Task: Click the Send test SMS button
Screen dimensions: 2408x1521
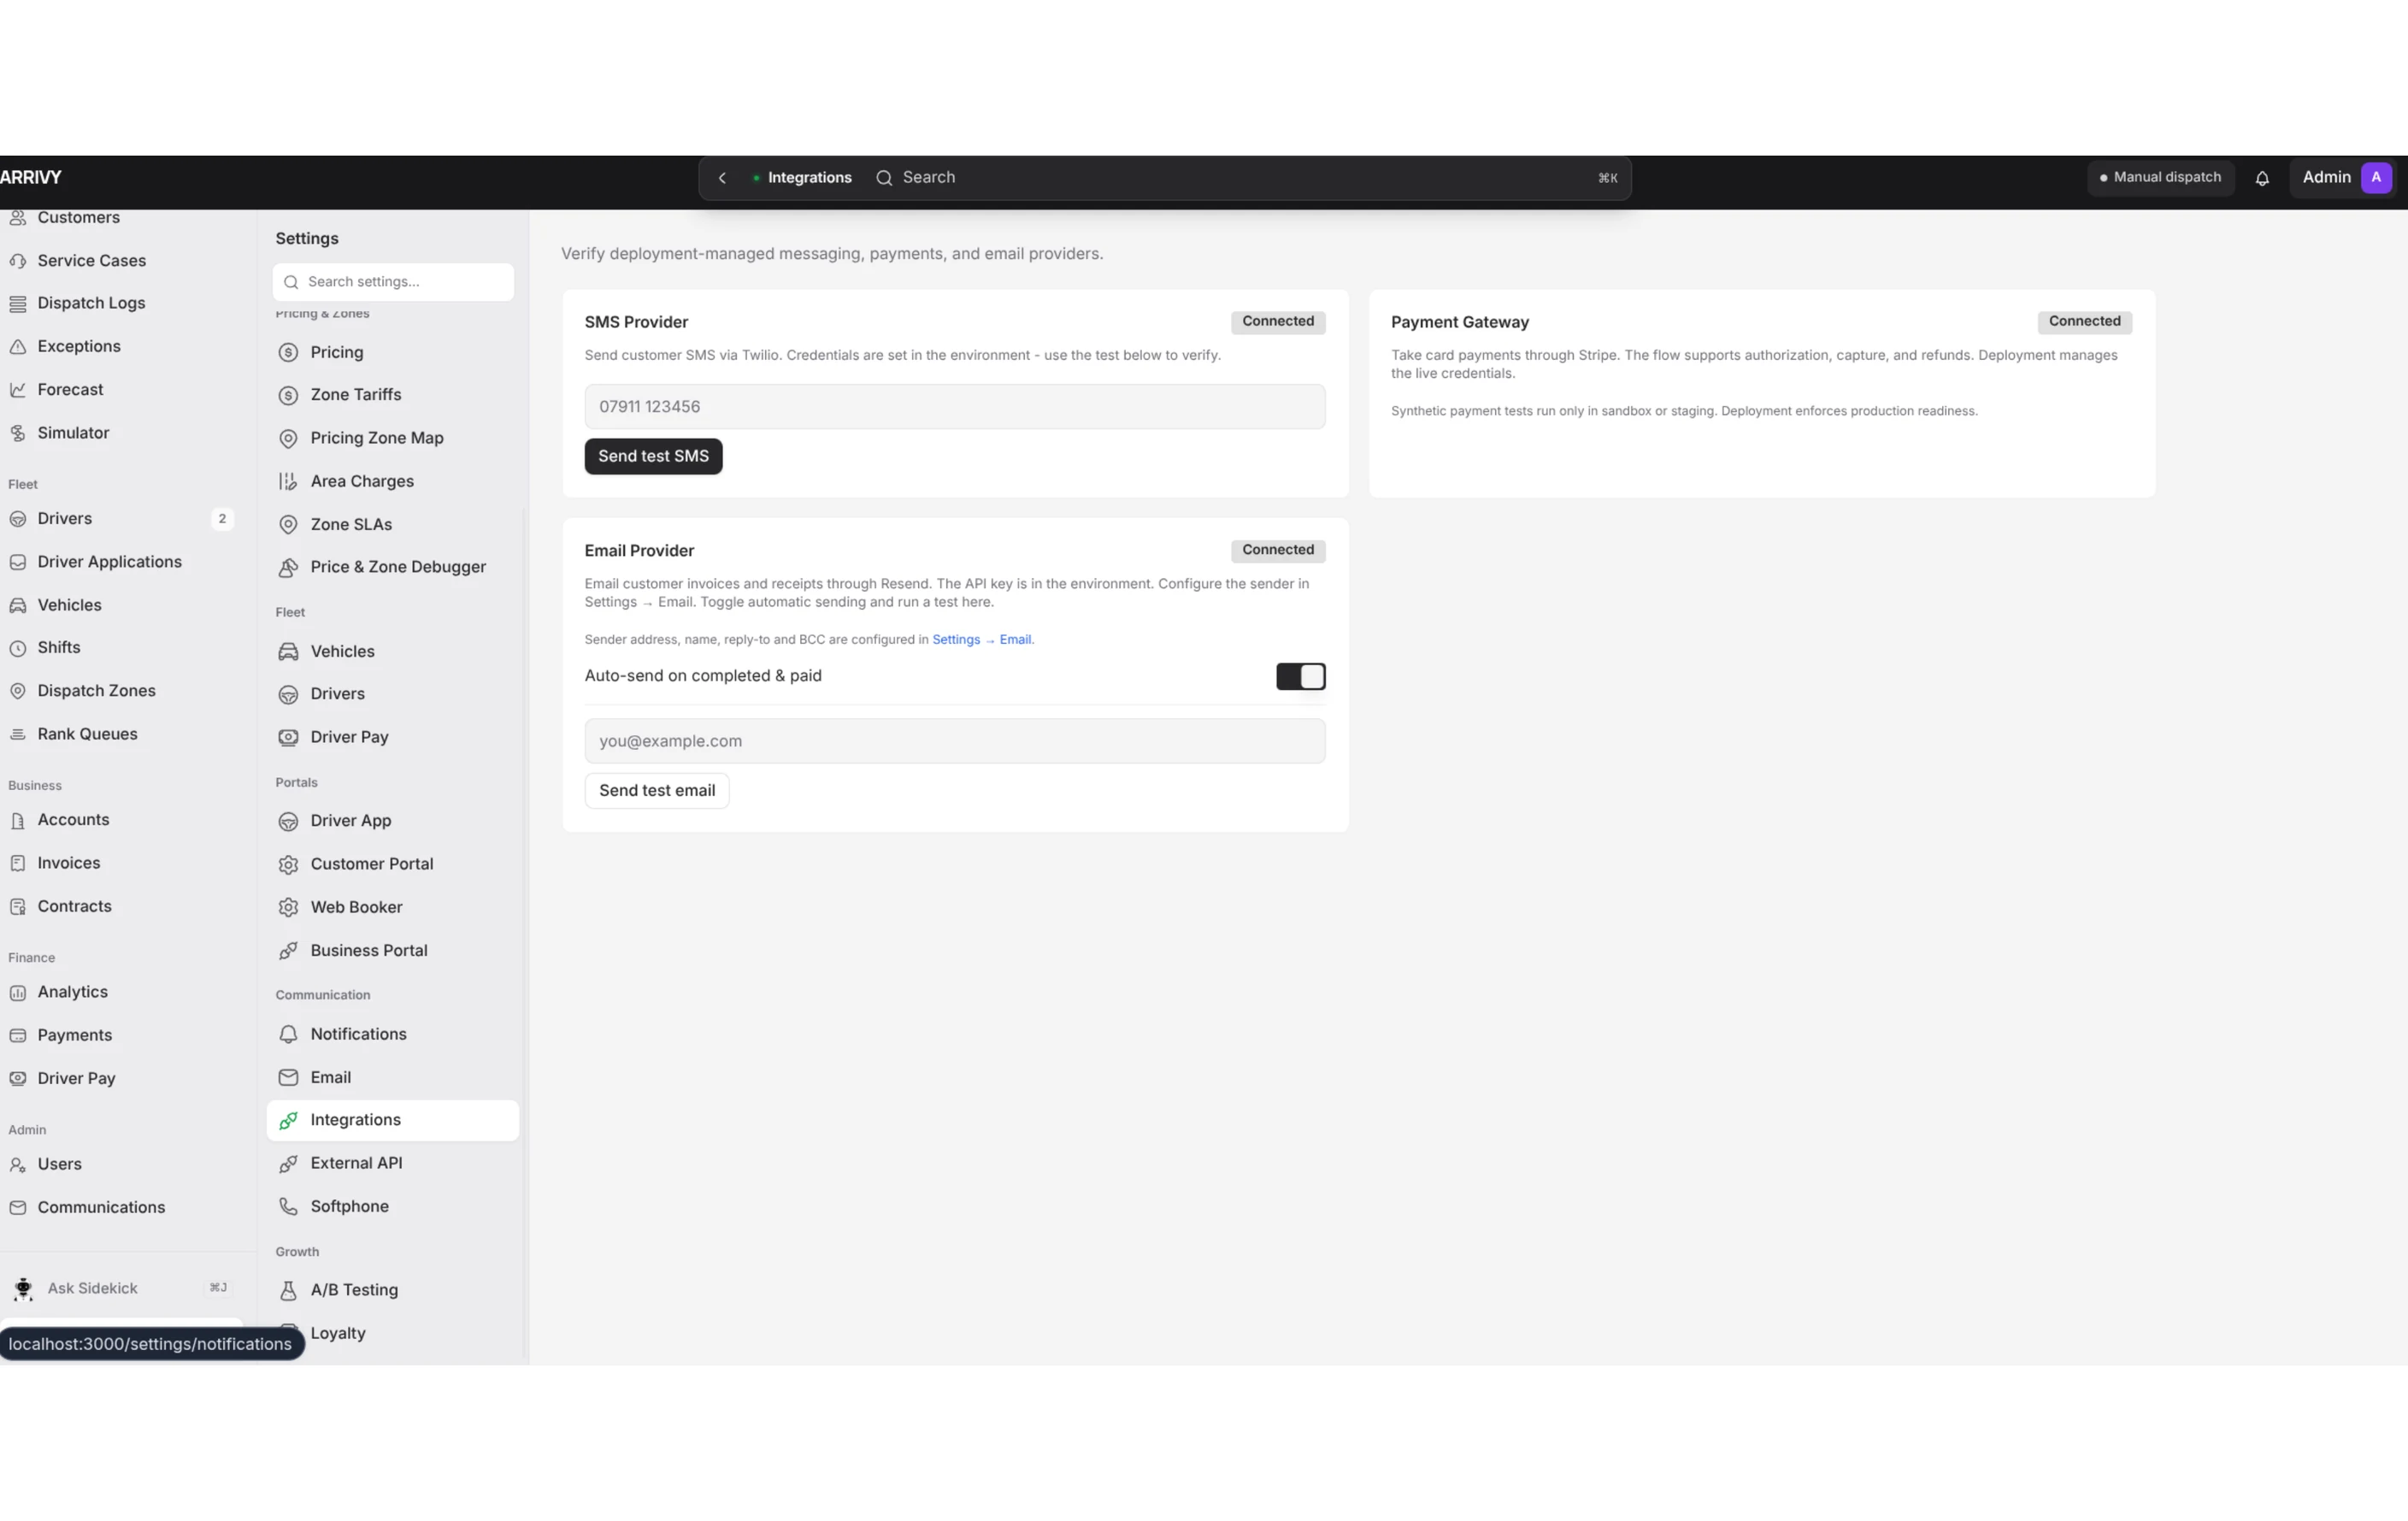Action: (x=653, y=456)
